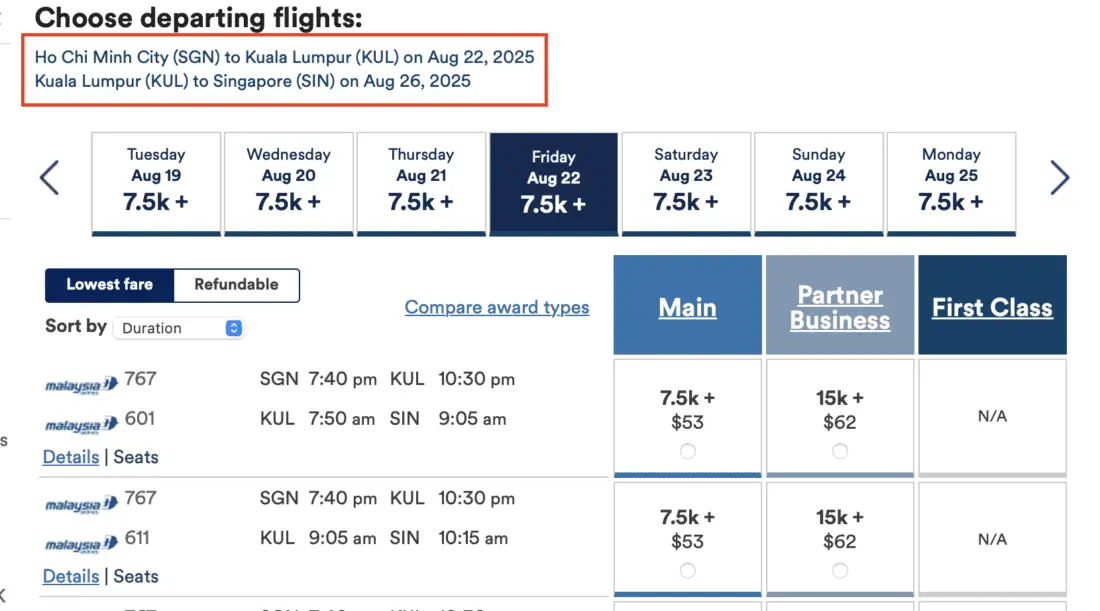
Task: Click the First Class column header
Action: (x=992, y=307)
